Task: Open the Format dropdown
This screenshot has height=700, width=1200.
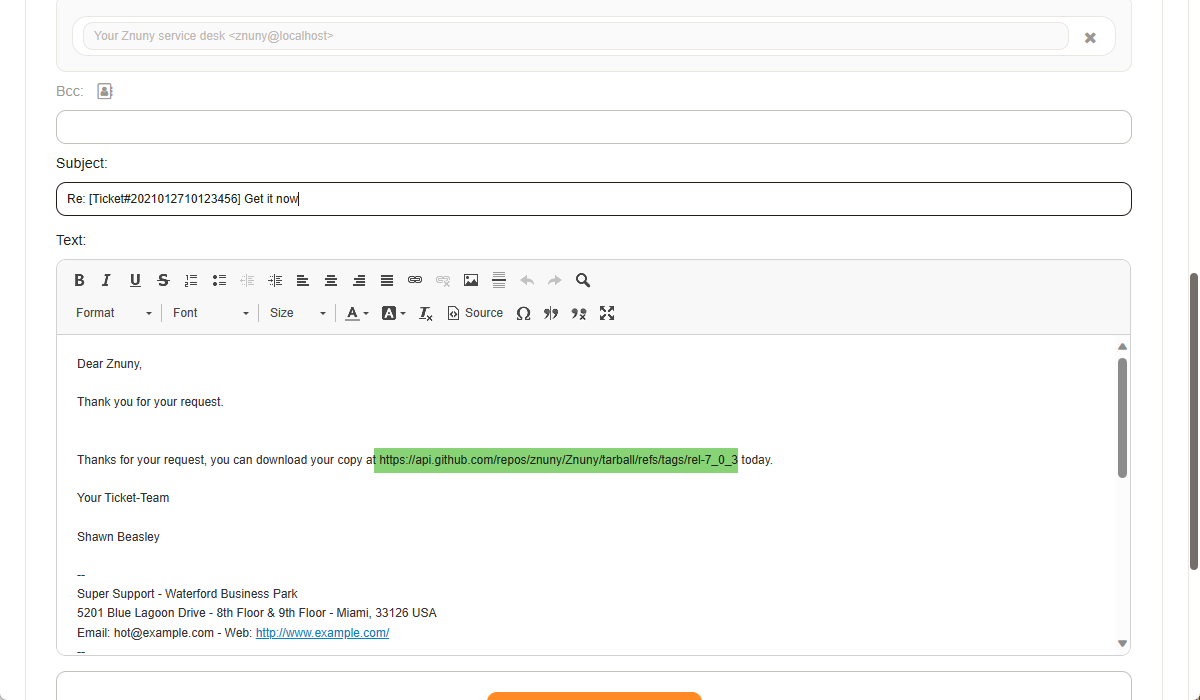Action: click(x=113, y=313)
